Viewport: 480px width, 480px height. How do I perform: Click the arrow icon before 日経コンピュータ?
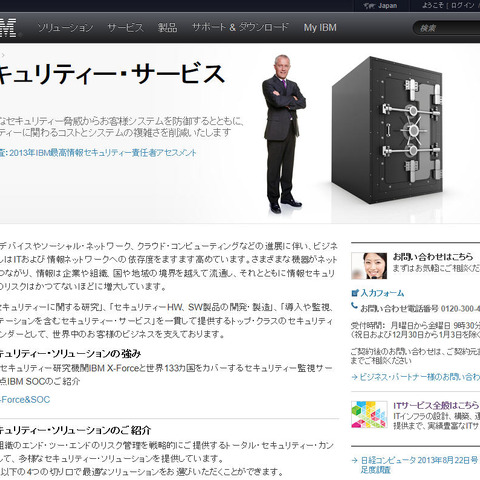355,460
